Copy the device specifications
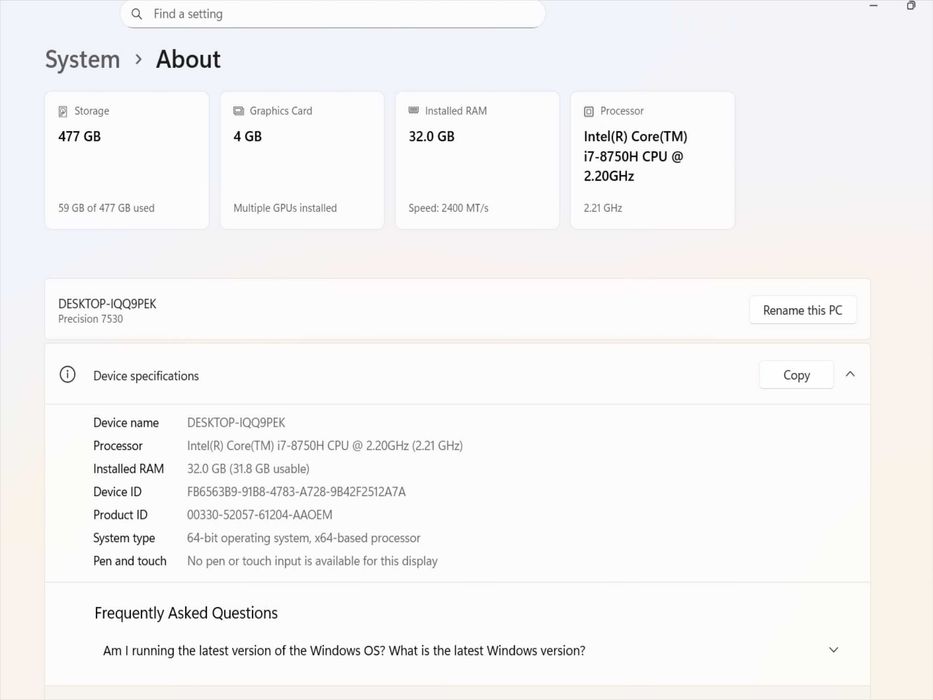The image size is (933, 700). [796, 375]
